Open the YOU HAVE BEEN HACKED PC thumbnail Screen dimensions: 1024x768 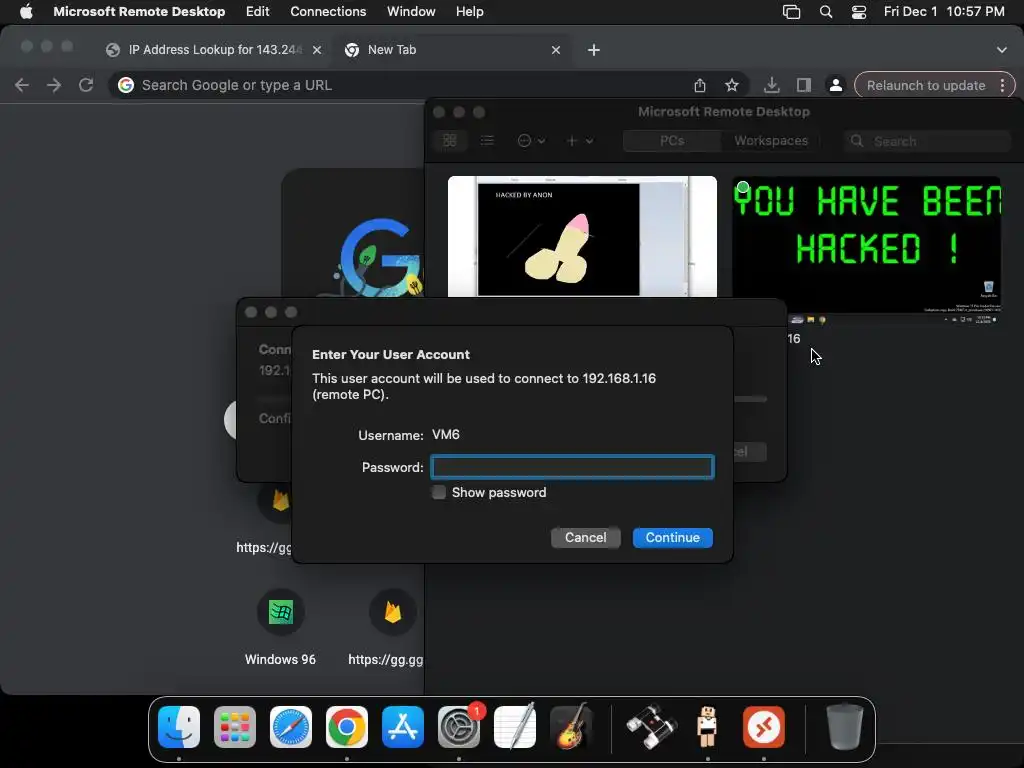tap(866, 251)
